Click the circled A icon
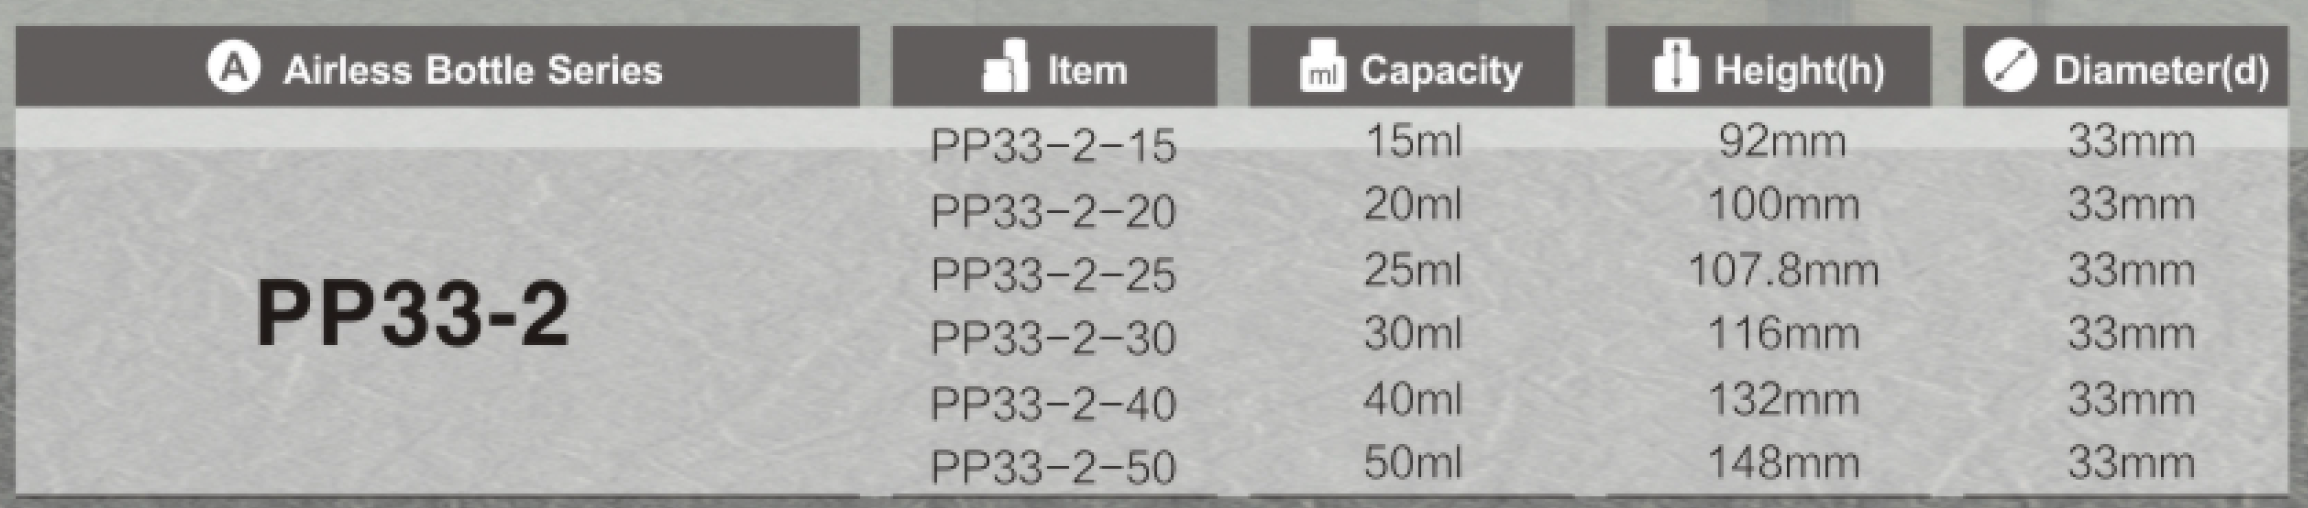The image size is (2308, 508). click(x=234, y=68)
